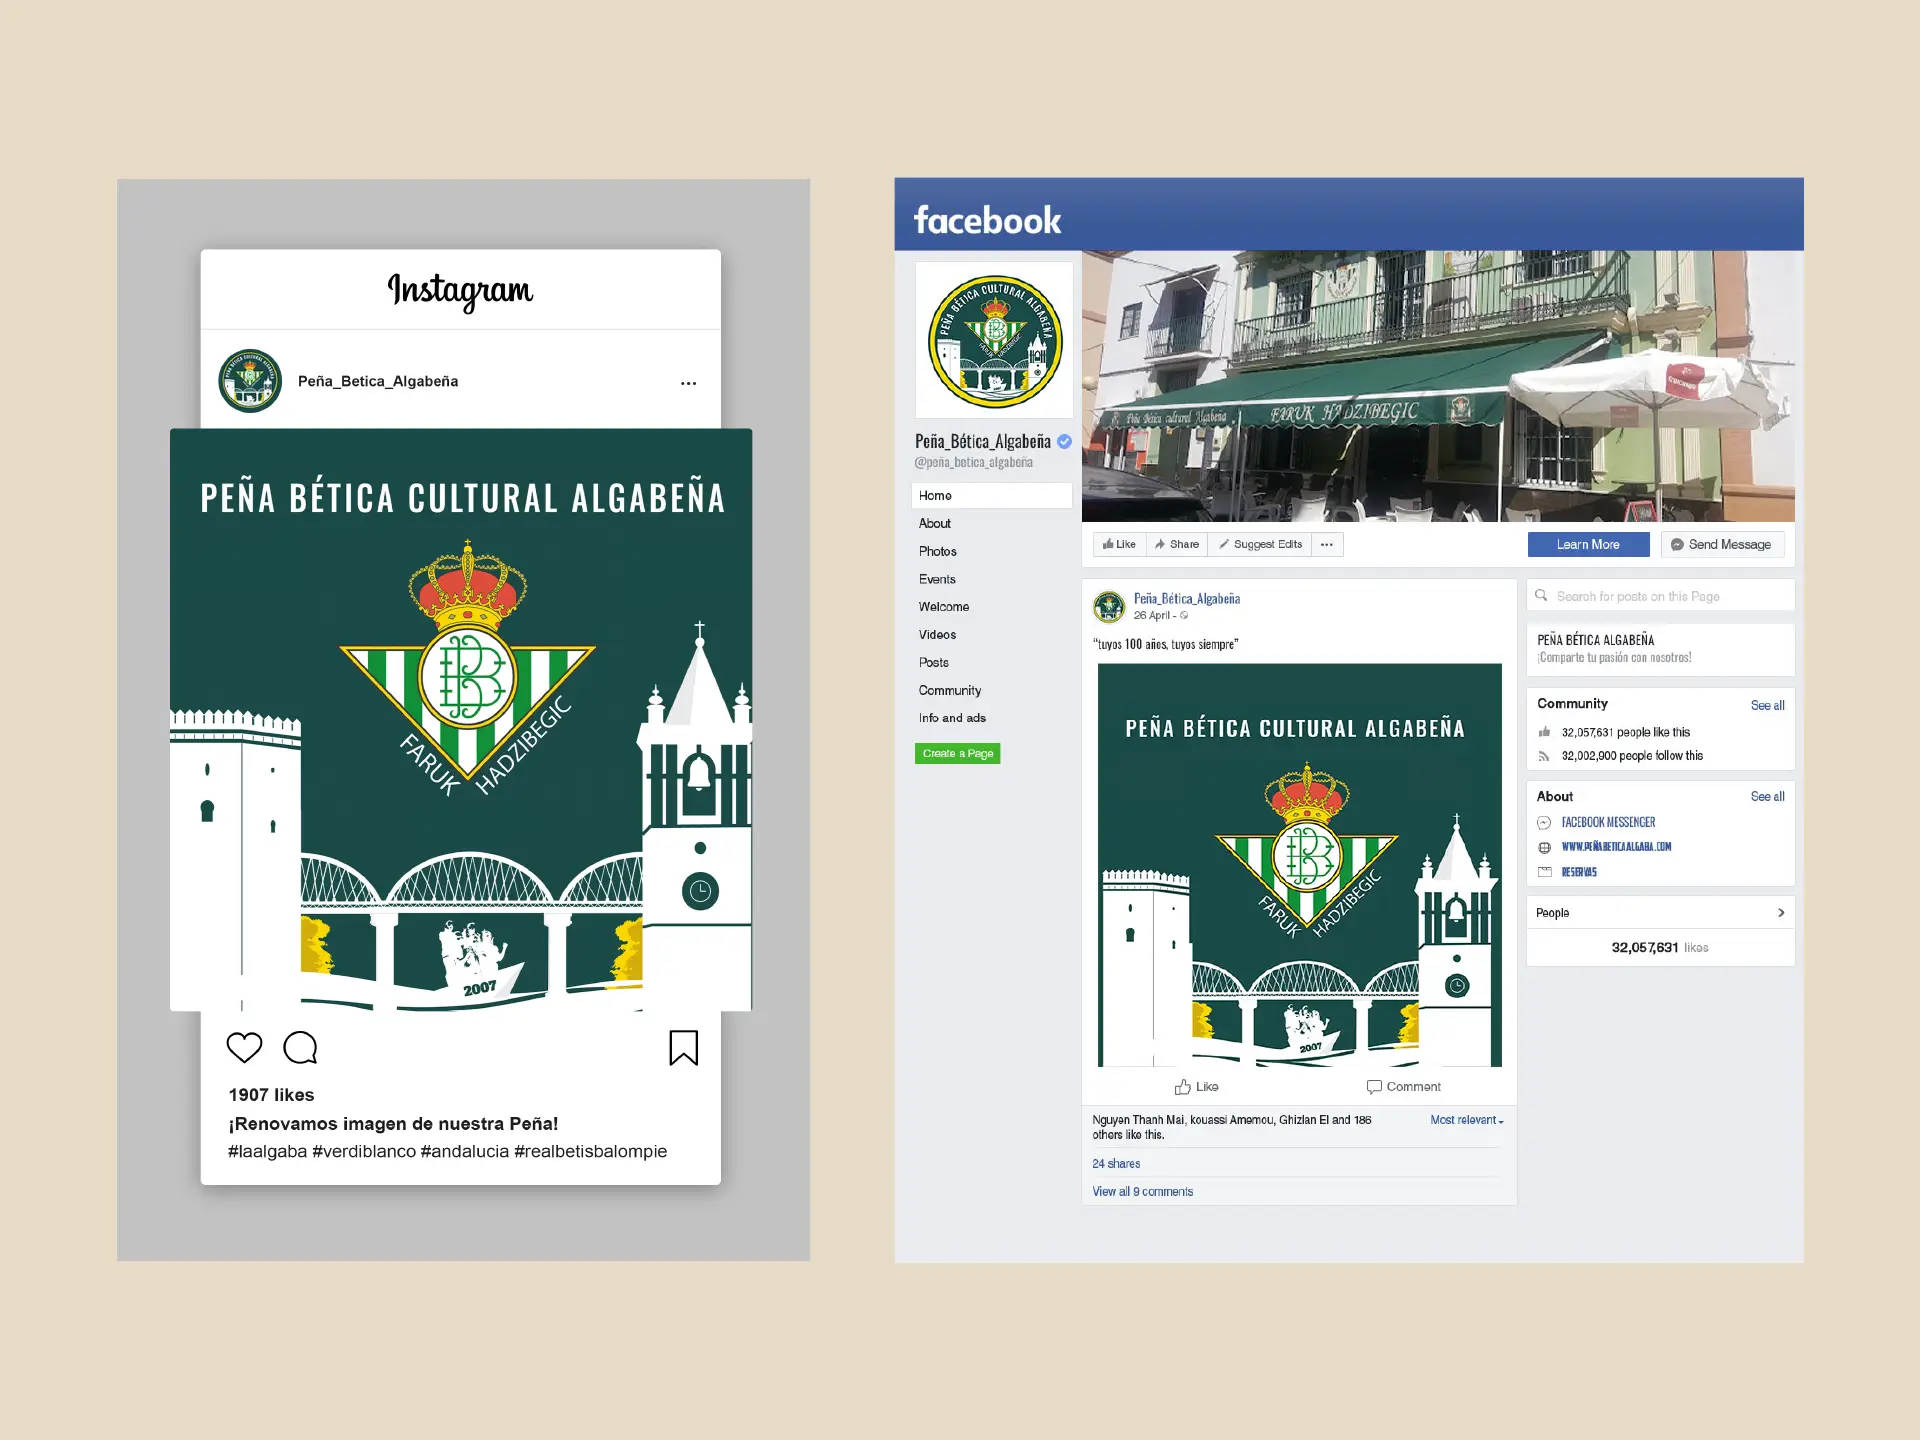Click the envelope icon beside RESERVAS
The image size is (1920, 1440).
coord(1544,872)
